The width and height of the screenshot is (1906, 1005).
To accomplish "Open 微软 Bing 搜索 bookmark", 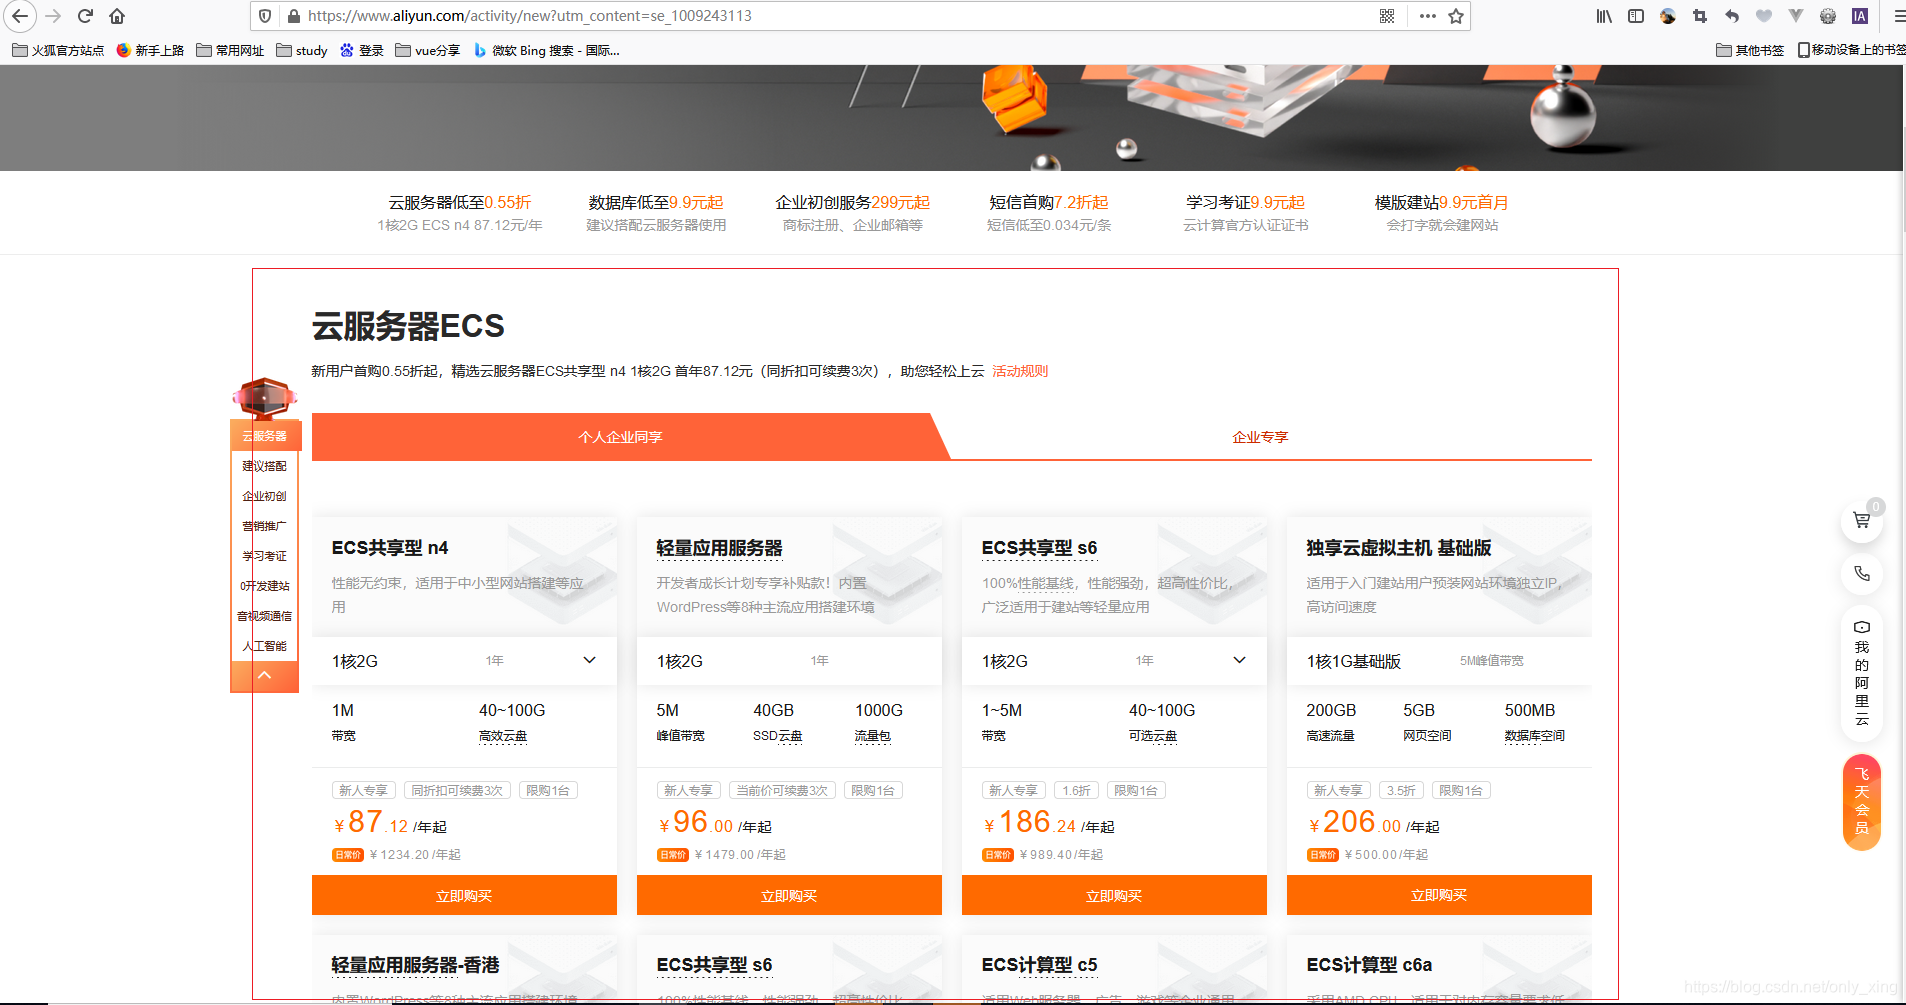I will tap(546, 50).
